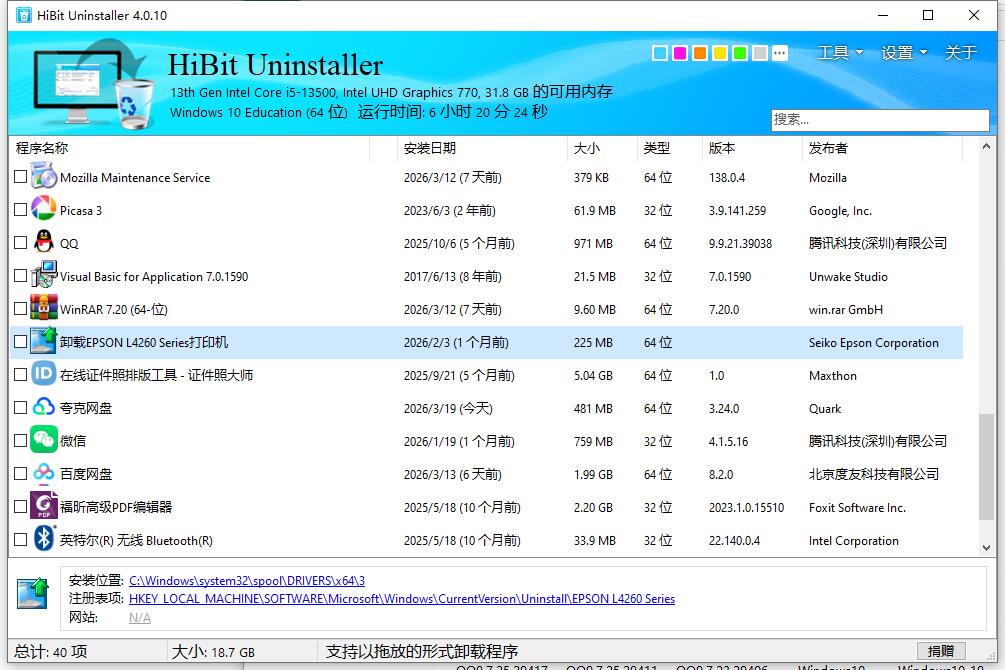Tick the checkbox for 英特尔(R) 无线 Bluetooth(R)
Screen dimensions: 1005x670
tap(21, 540)
